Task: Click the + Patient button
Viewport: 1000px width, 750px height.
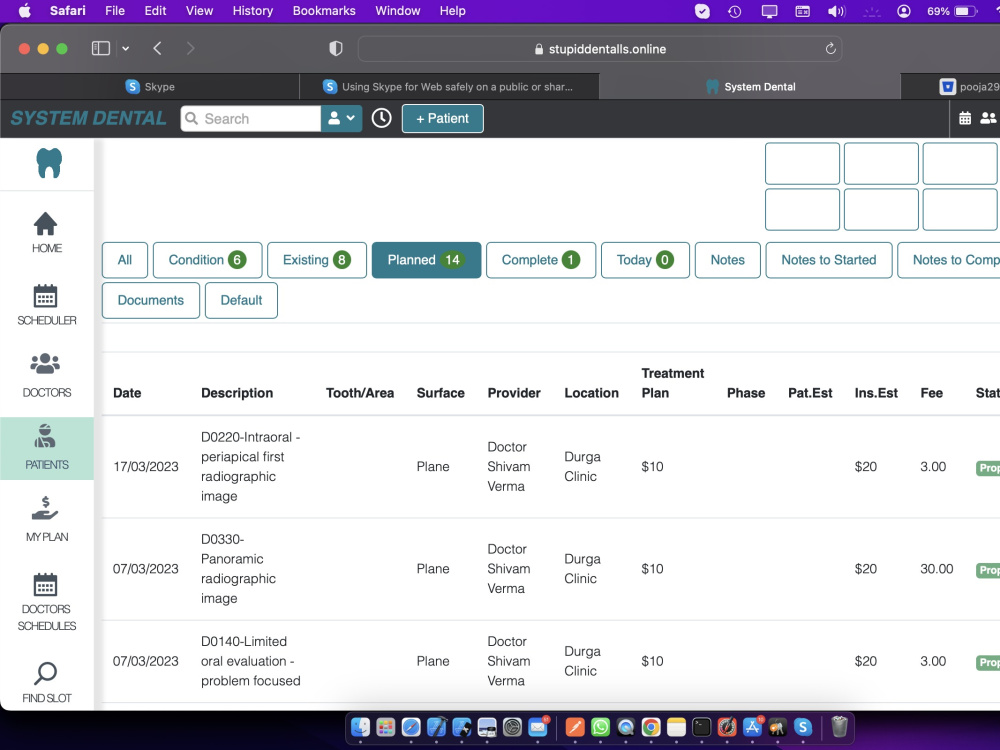Action: pos(443,119)
